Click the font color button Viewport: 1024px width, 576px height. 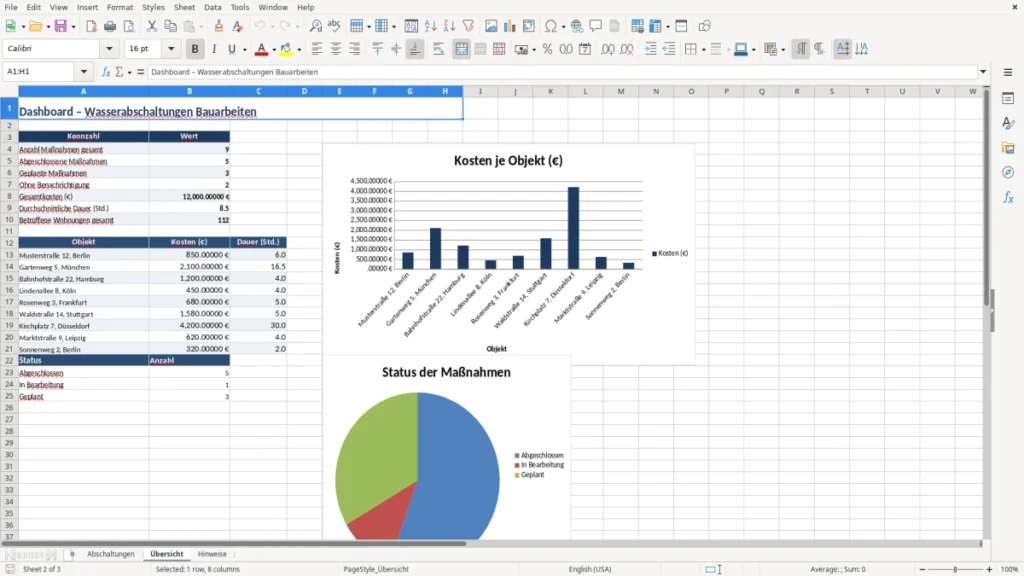point(261,49)
